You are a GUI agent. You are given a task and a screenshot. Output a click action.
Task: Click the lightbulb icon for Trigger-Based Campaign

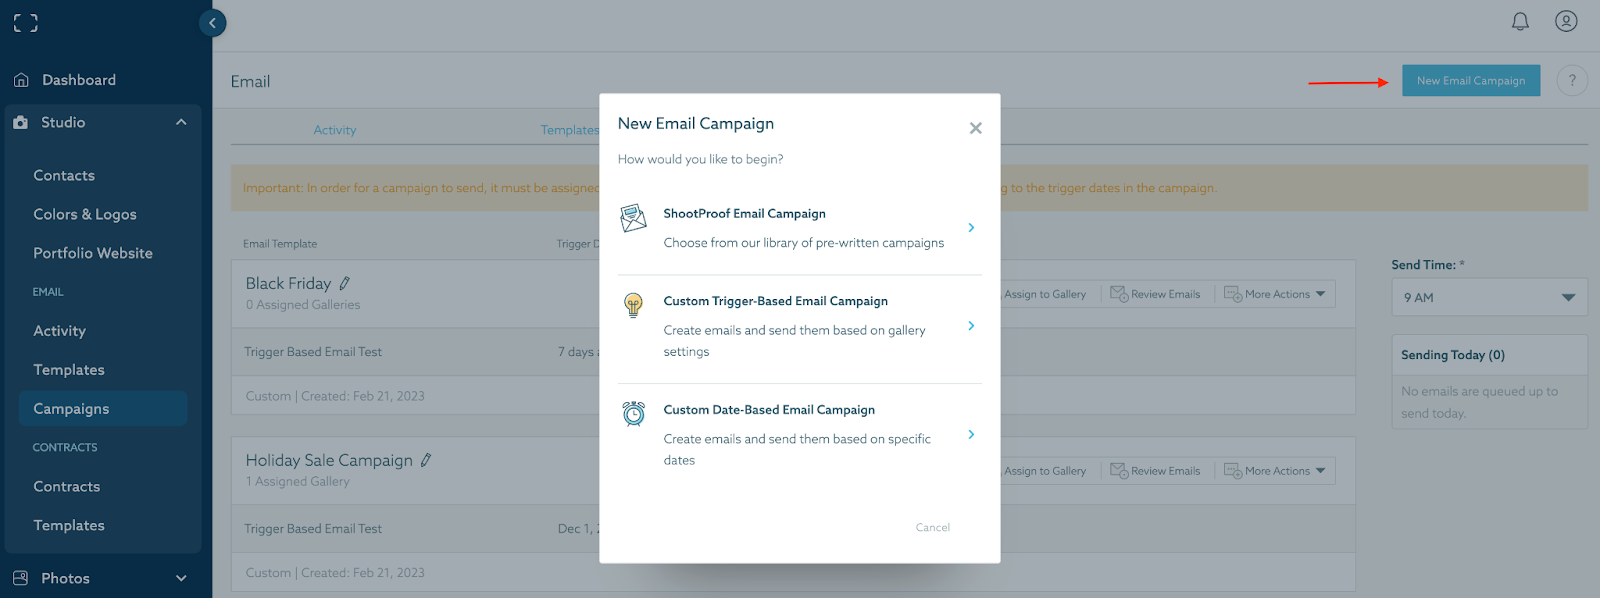point(633,303)
